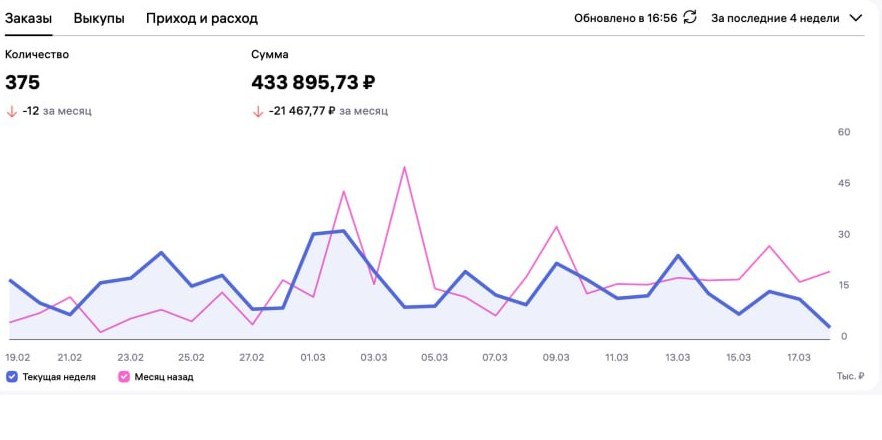
Task: Click the order count 375
Action: point(22,83)
